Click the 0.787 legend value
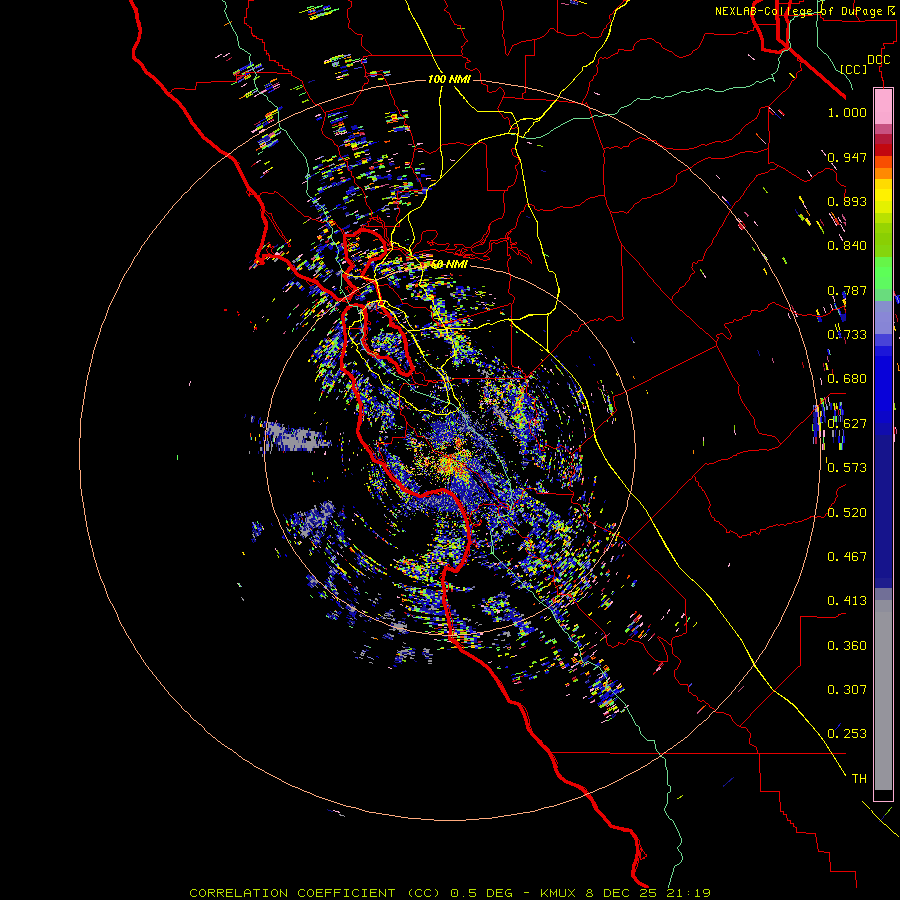900x900 pixels. (847, 290)
